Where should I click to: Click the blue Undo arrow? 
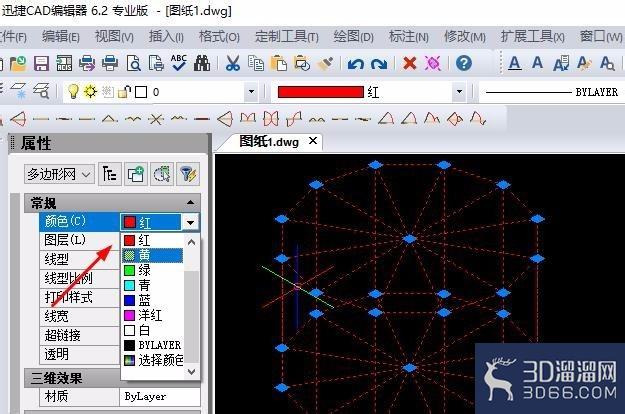pos(356,64)
